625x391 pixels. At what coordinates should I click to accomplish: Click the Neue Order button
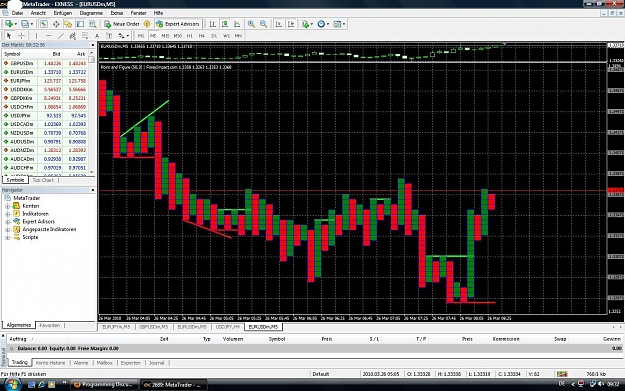[x=122, y=24]
